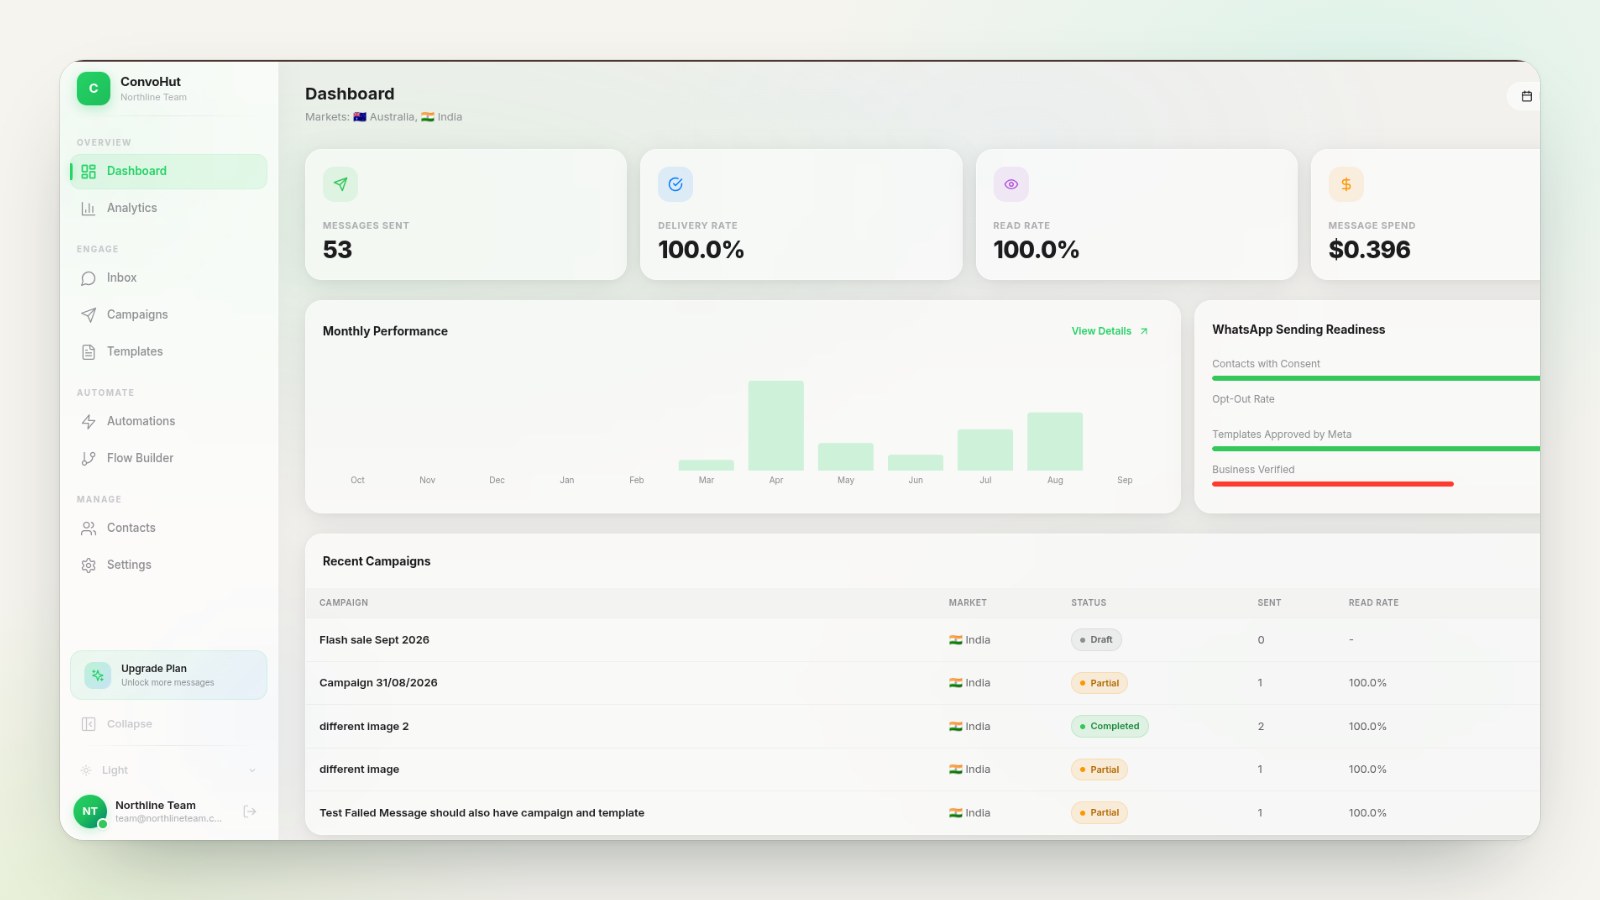The height and width of the screenshot is (900, 1600).
Task: Open View Details for Monthly Performance
Action: pyautogui.click(x=1101, y=331)
